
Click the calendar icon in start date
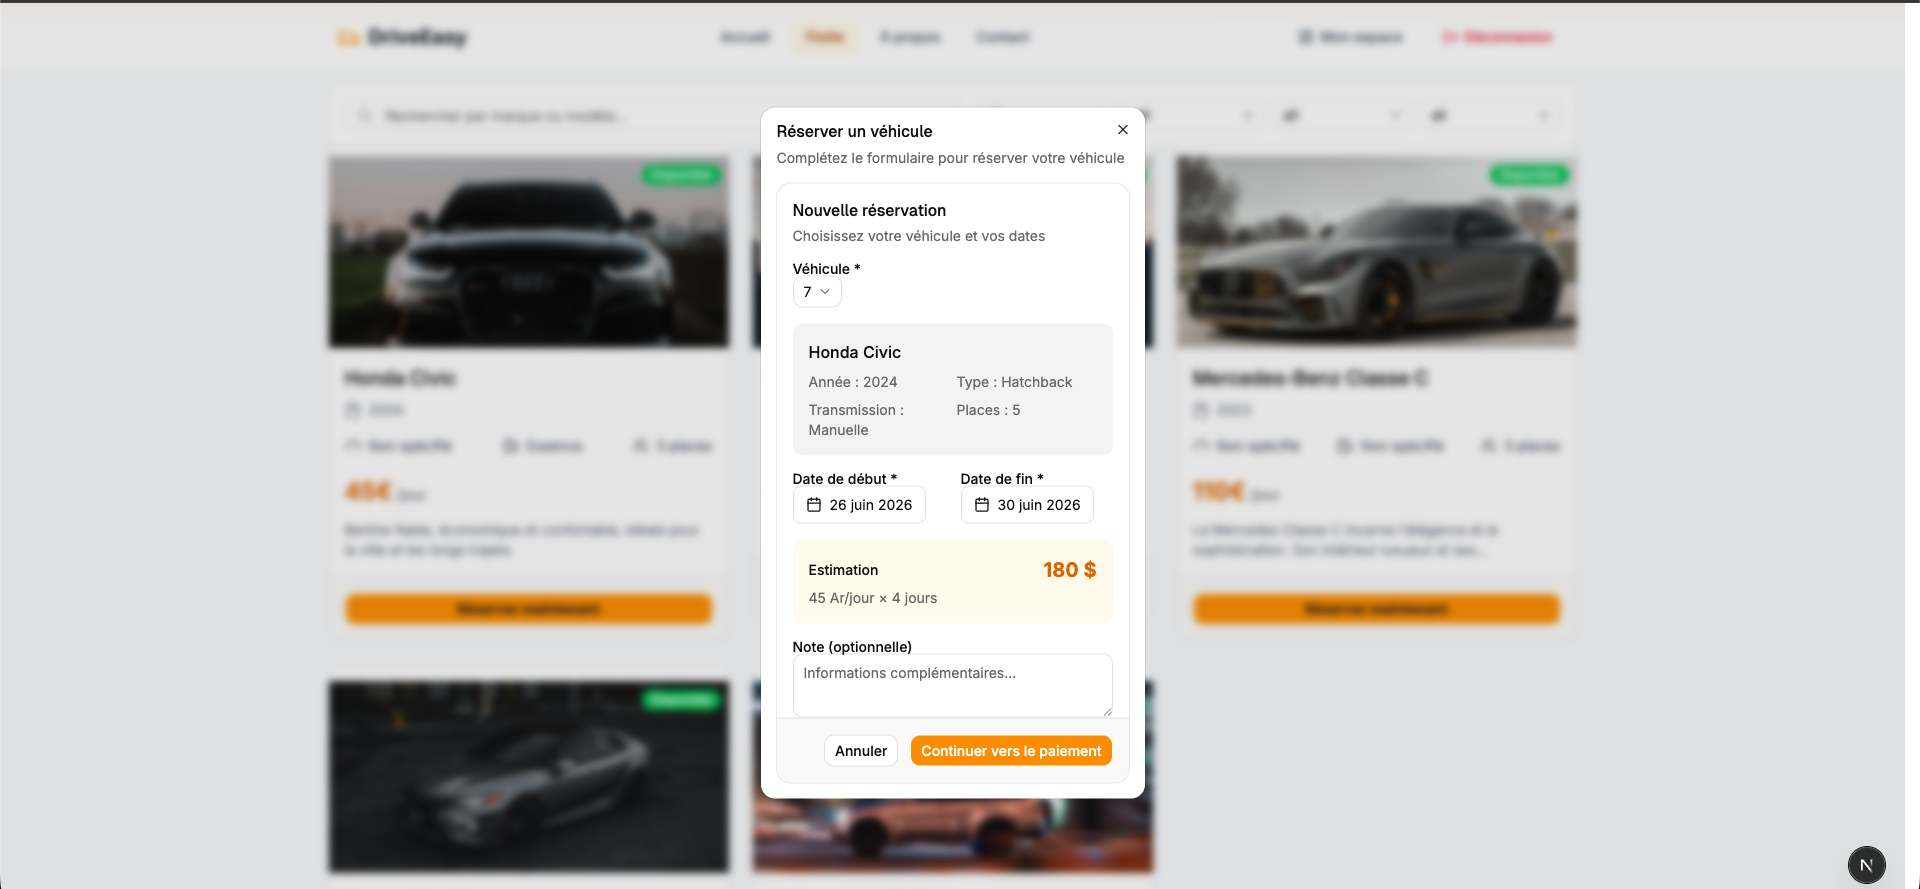[814, 505]
